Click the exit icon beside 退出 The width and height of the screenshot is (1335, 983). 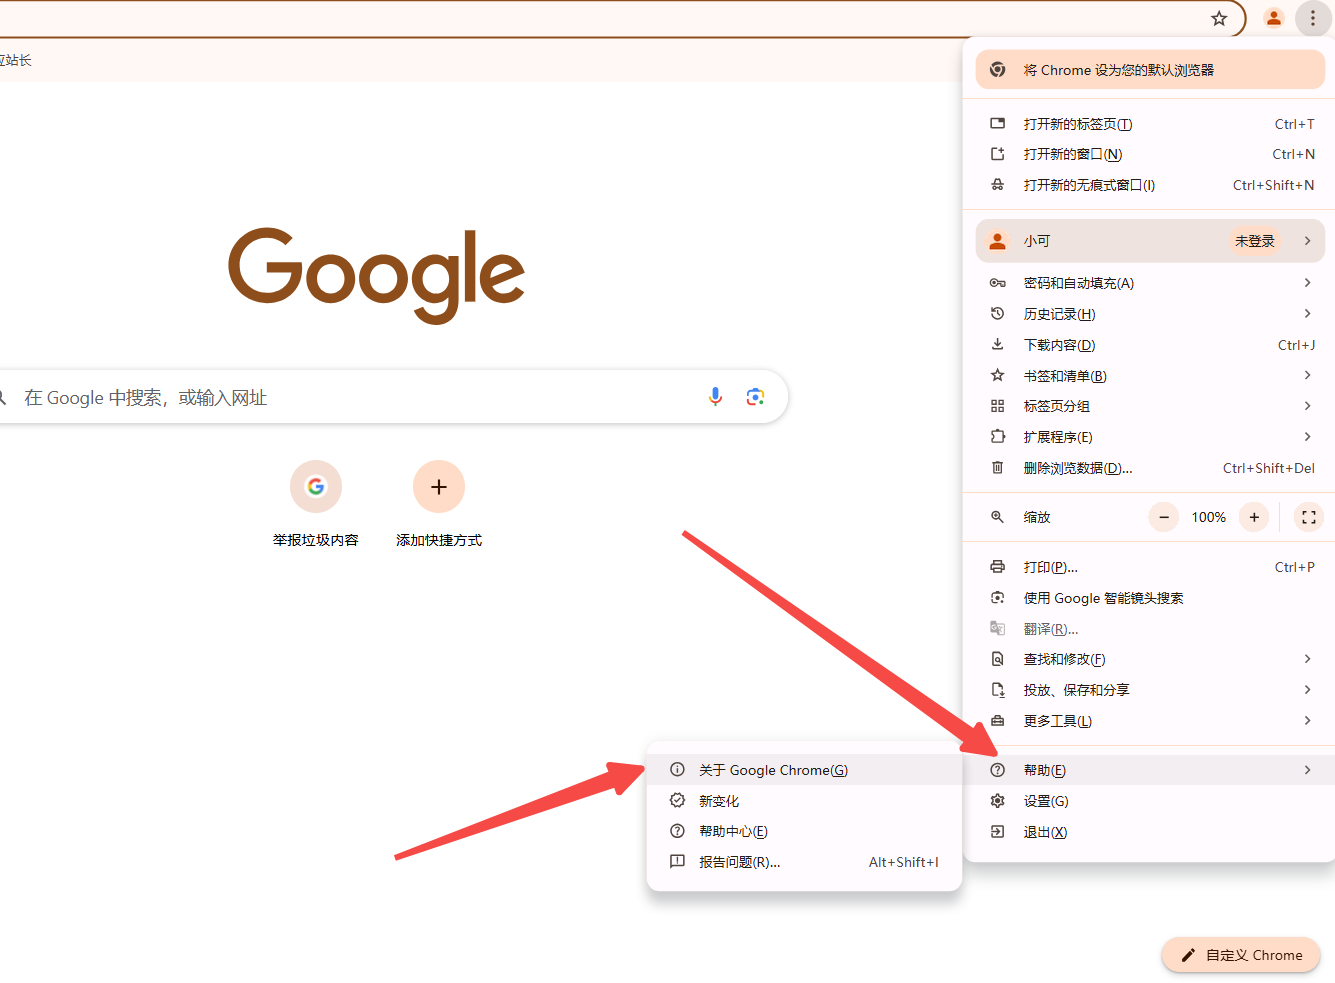997,832
